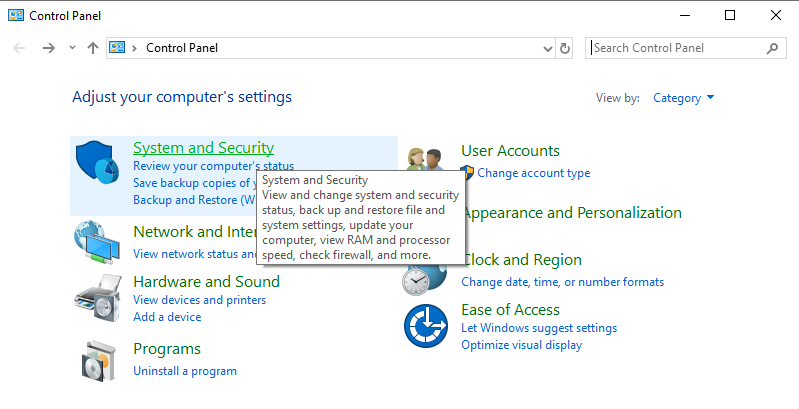Expand the address bar history dropdown

point(548,49)
